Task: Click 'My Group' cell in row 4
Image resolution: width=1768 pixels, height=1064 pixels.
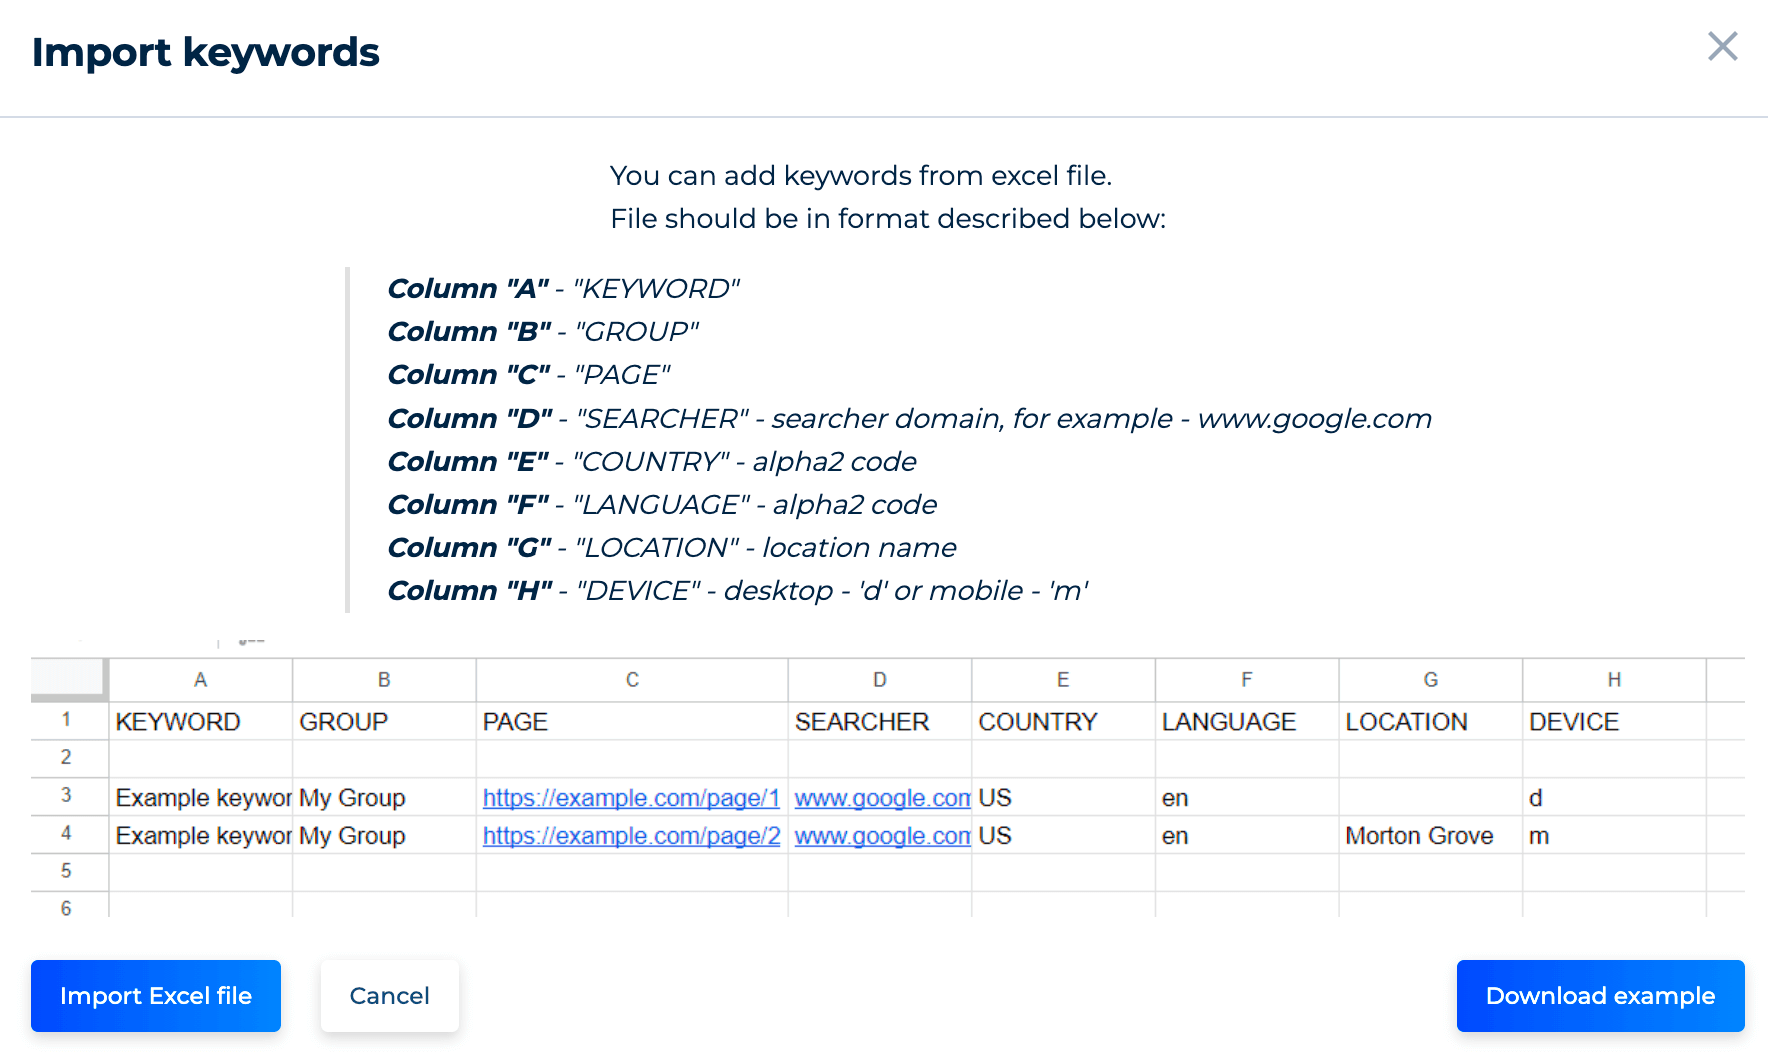Action: pos(385,836)
